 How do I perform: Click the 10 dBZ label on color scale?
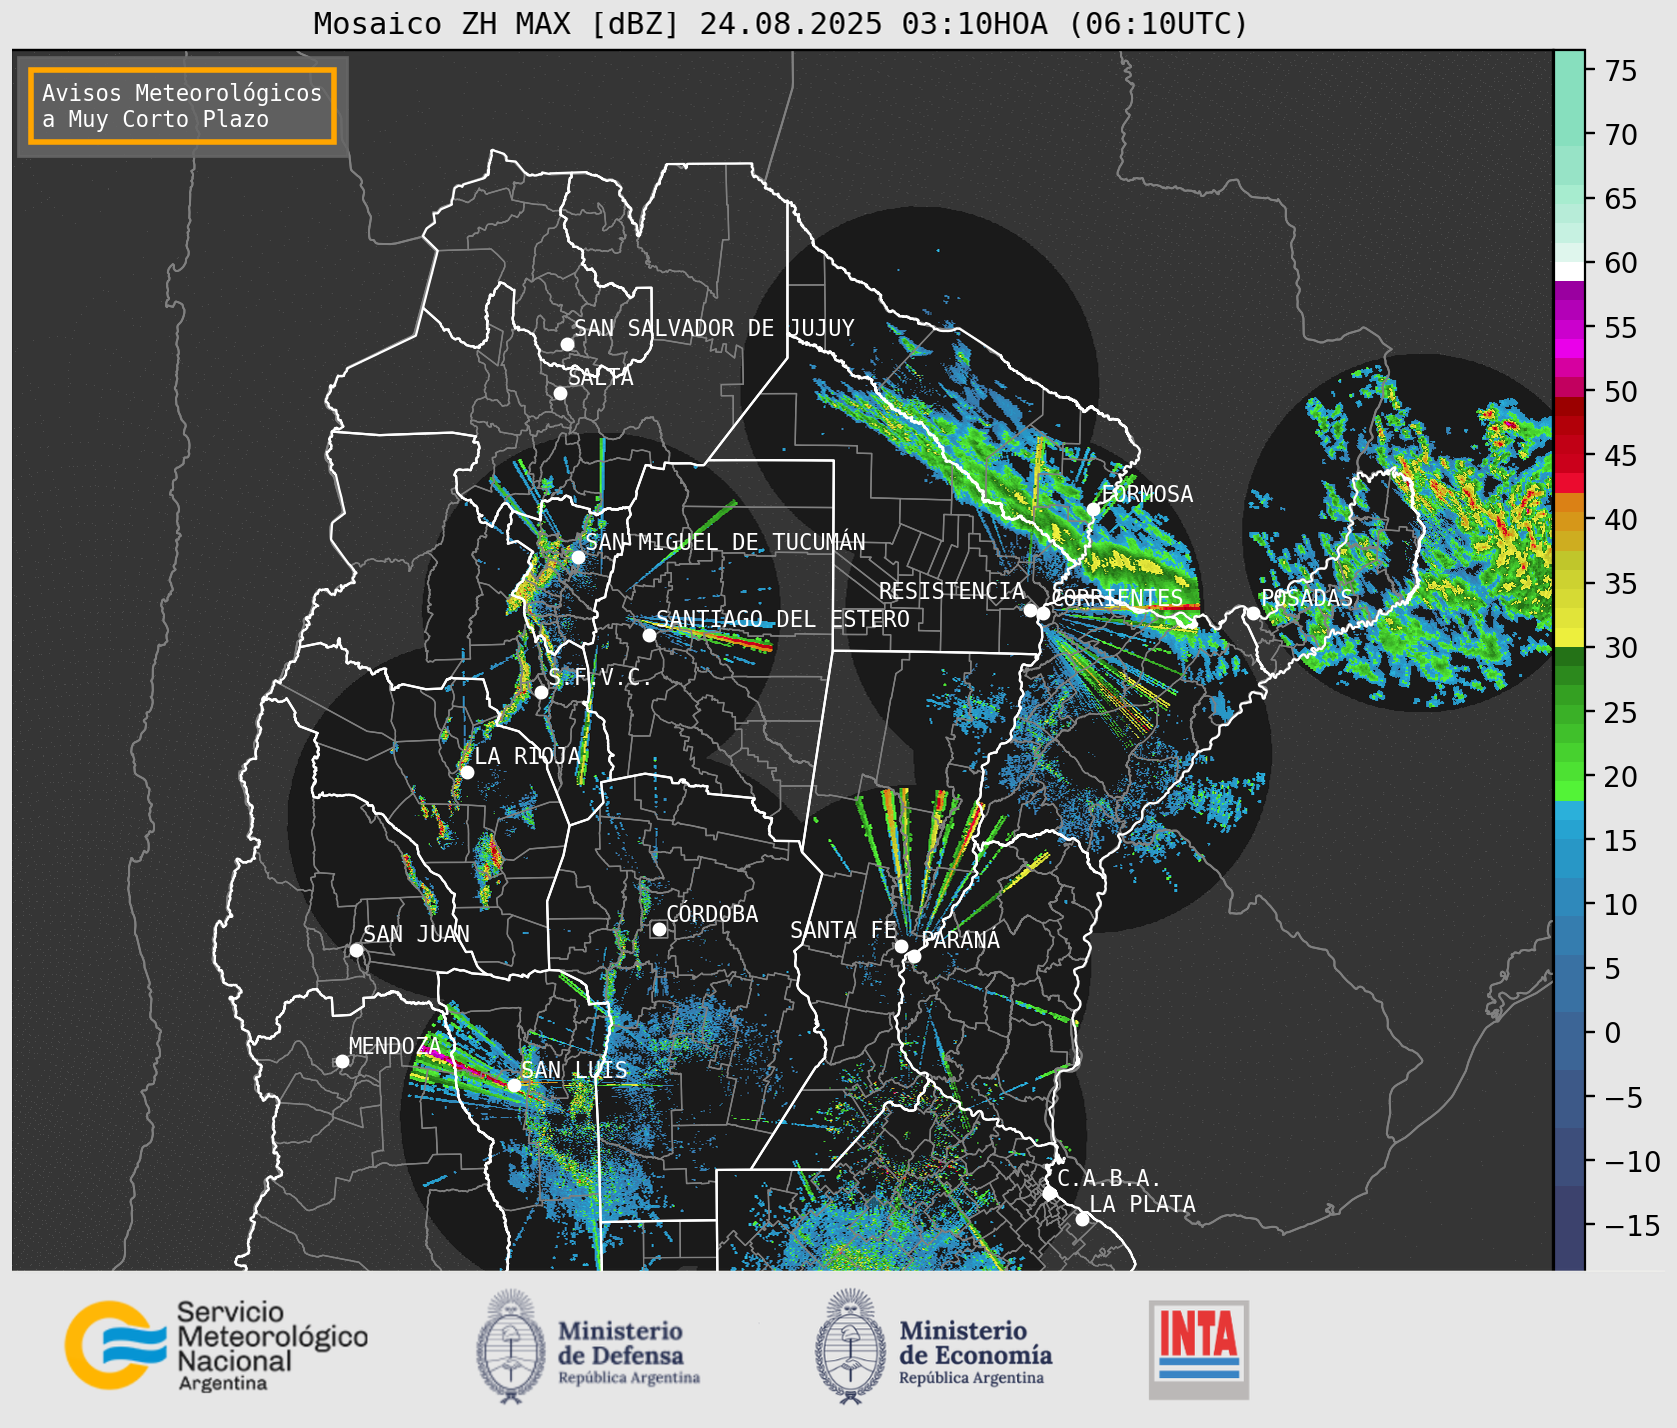[x=1621, y=905]
